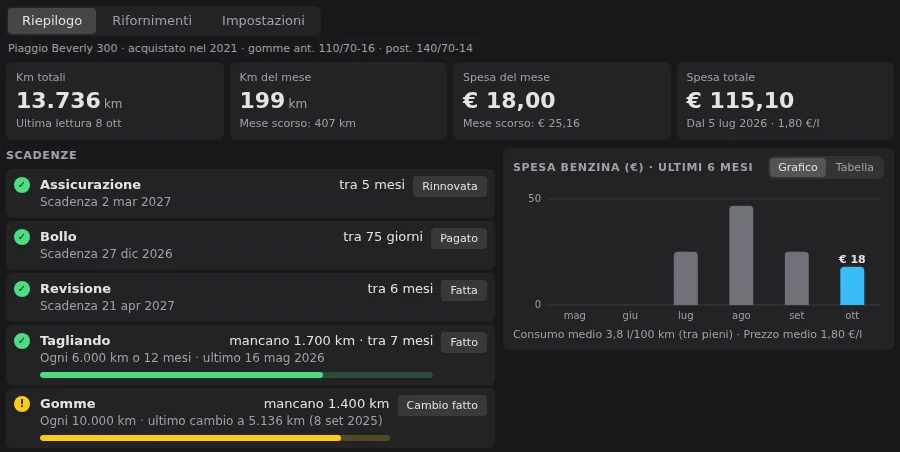Screen dimensions: 900x452
Task: Click 'Ogni 6.000 km o 12 mesi' text
Action: 115,357
